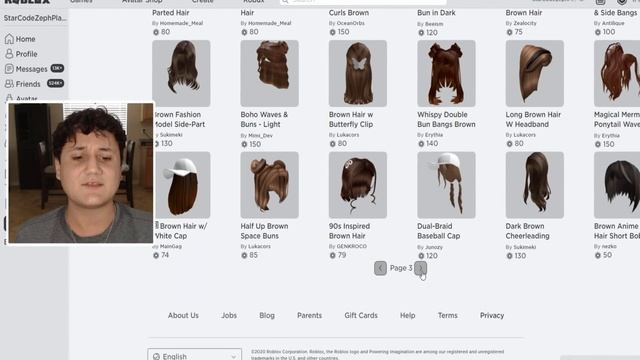Image resolution: width=640 pixels, height=360 pixels.
Task: Click the 'Bun in Dark' item title
Action: coord(436,13)
